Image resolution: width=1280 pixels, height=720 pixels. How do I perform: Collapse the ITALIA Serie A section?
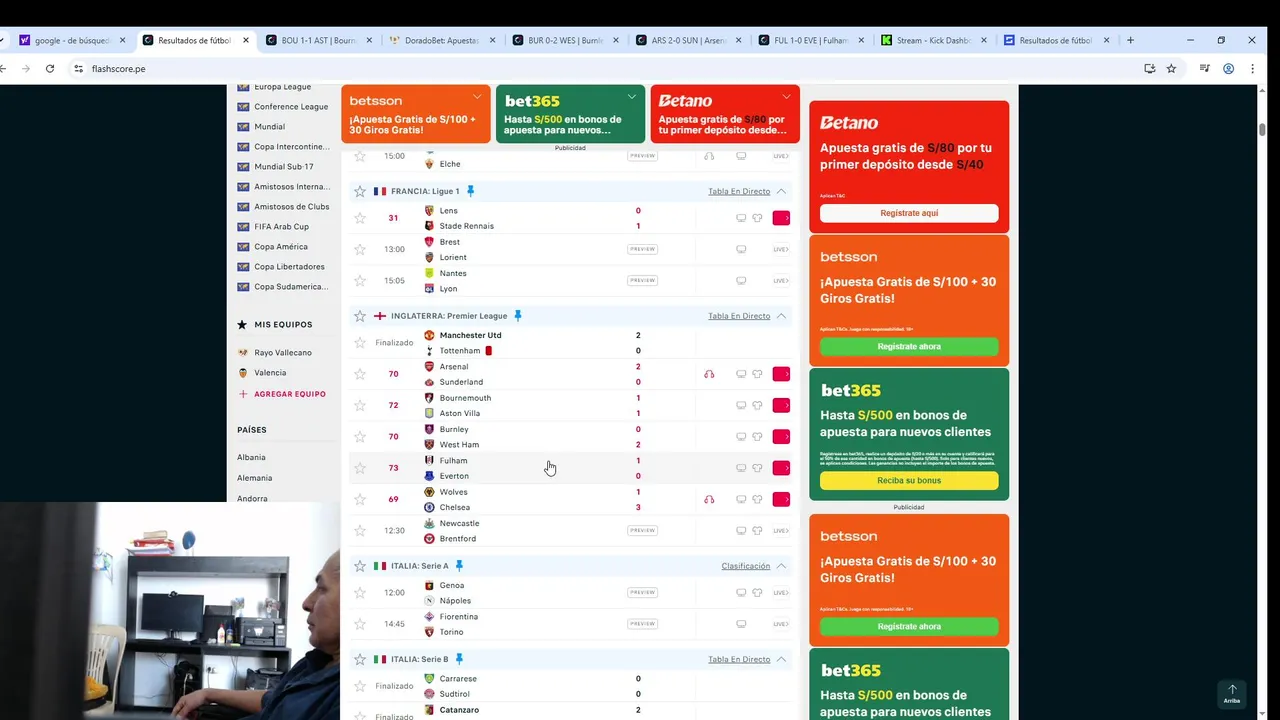781,566
